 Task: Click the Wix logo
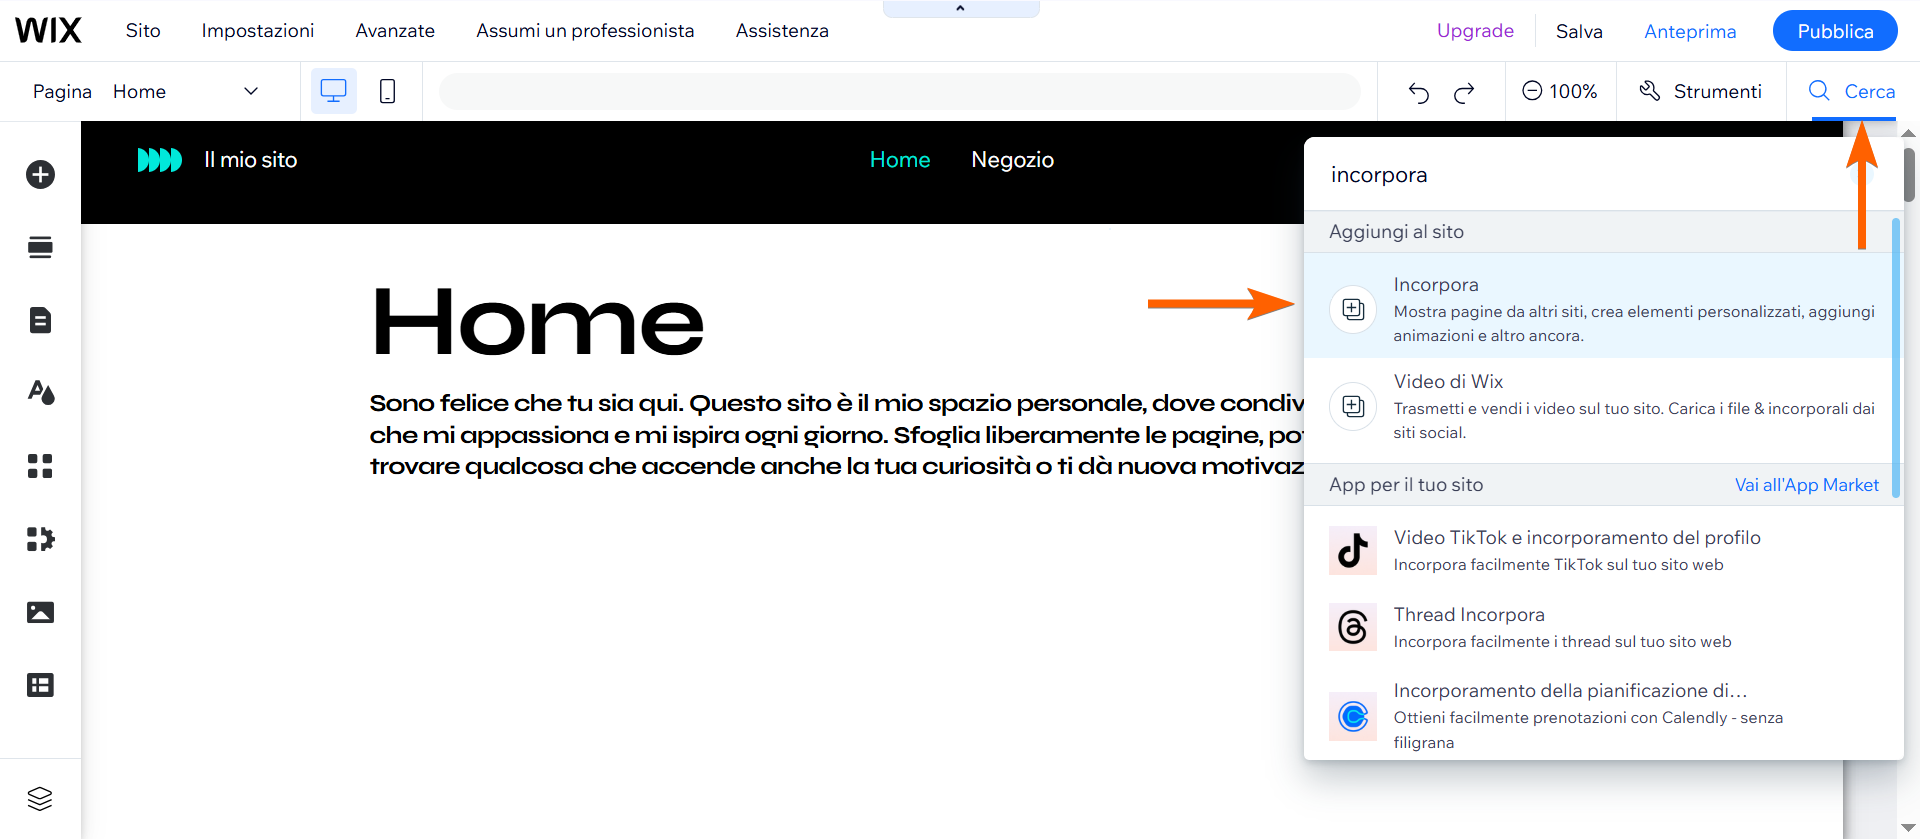click(x=48, y=30)
